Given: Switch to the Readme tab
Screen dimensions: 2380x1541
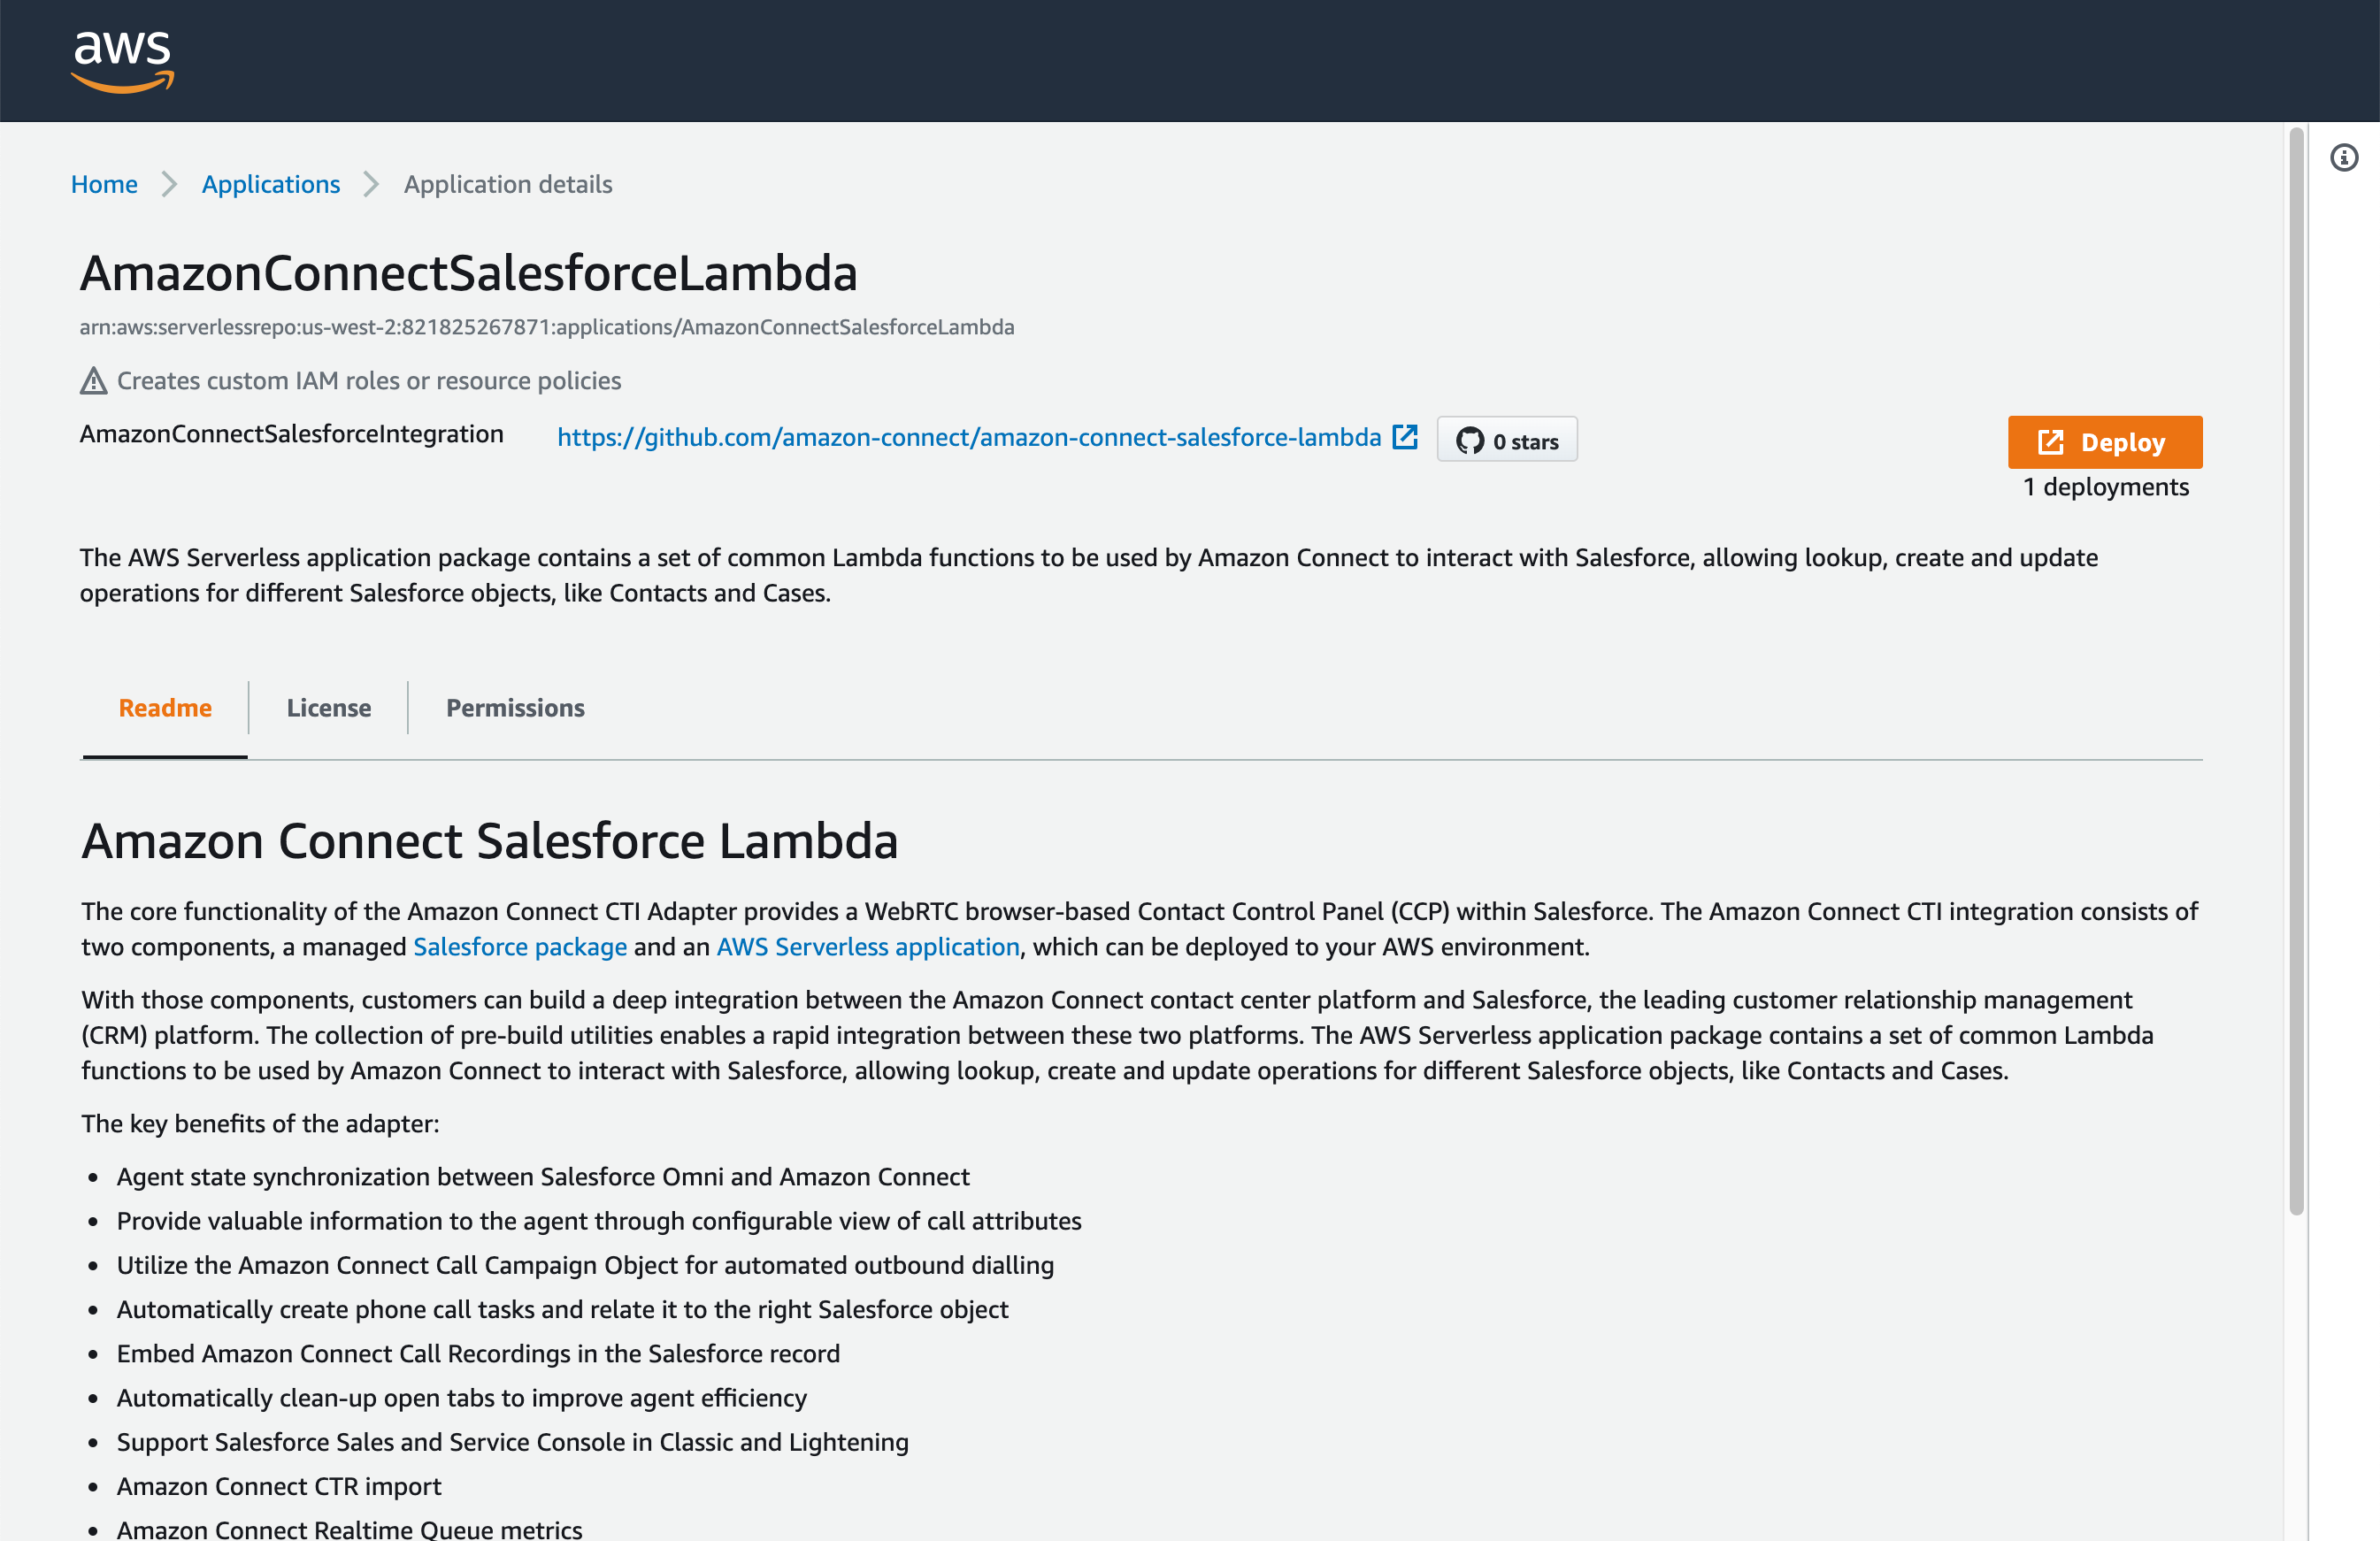Looking at the screenshot, I should click(165, 708).
